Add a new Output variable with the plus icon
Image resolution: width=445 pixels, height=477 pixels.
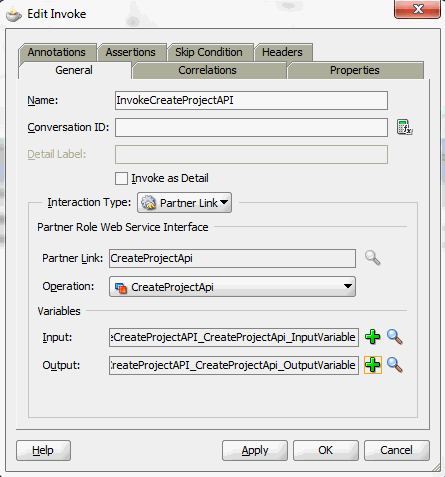pyautogui.click(x=373, y=365)
